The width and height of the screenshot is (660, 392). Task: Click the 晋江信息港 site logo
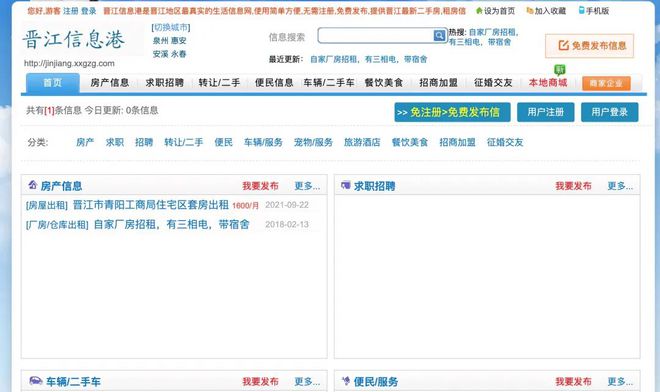(74, 40)
